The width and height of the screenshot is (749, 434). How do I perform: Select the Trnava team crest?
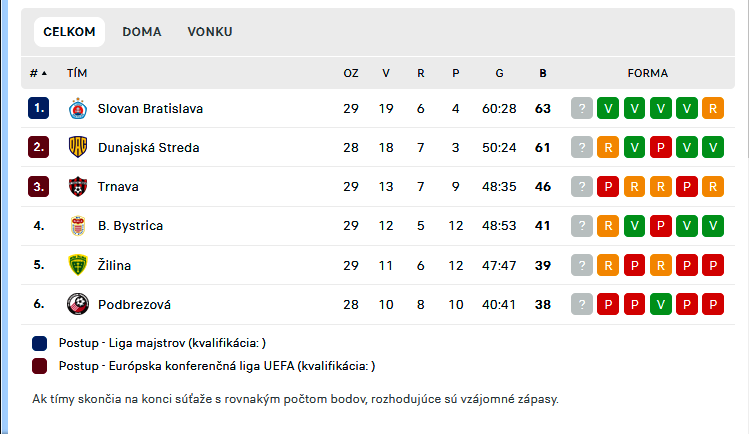click(x=77, y=186)
